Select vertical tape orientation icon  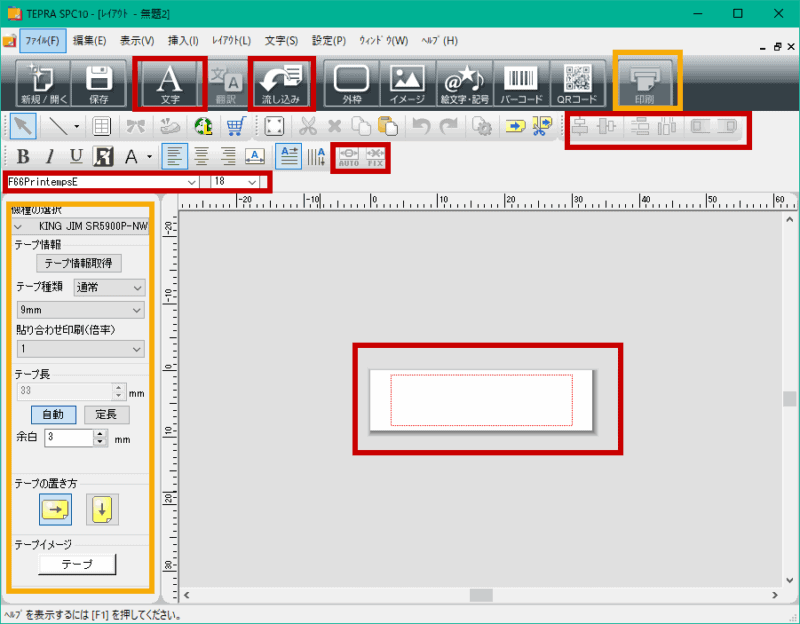click(x=102, y=509)
